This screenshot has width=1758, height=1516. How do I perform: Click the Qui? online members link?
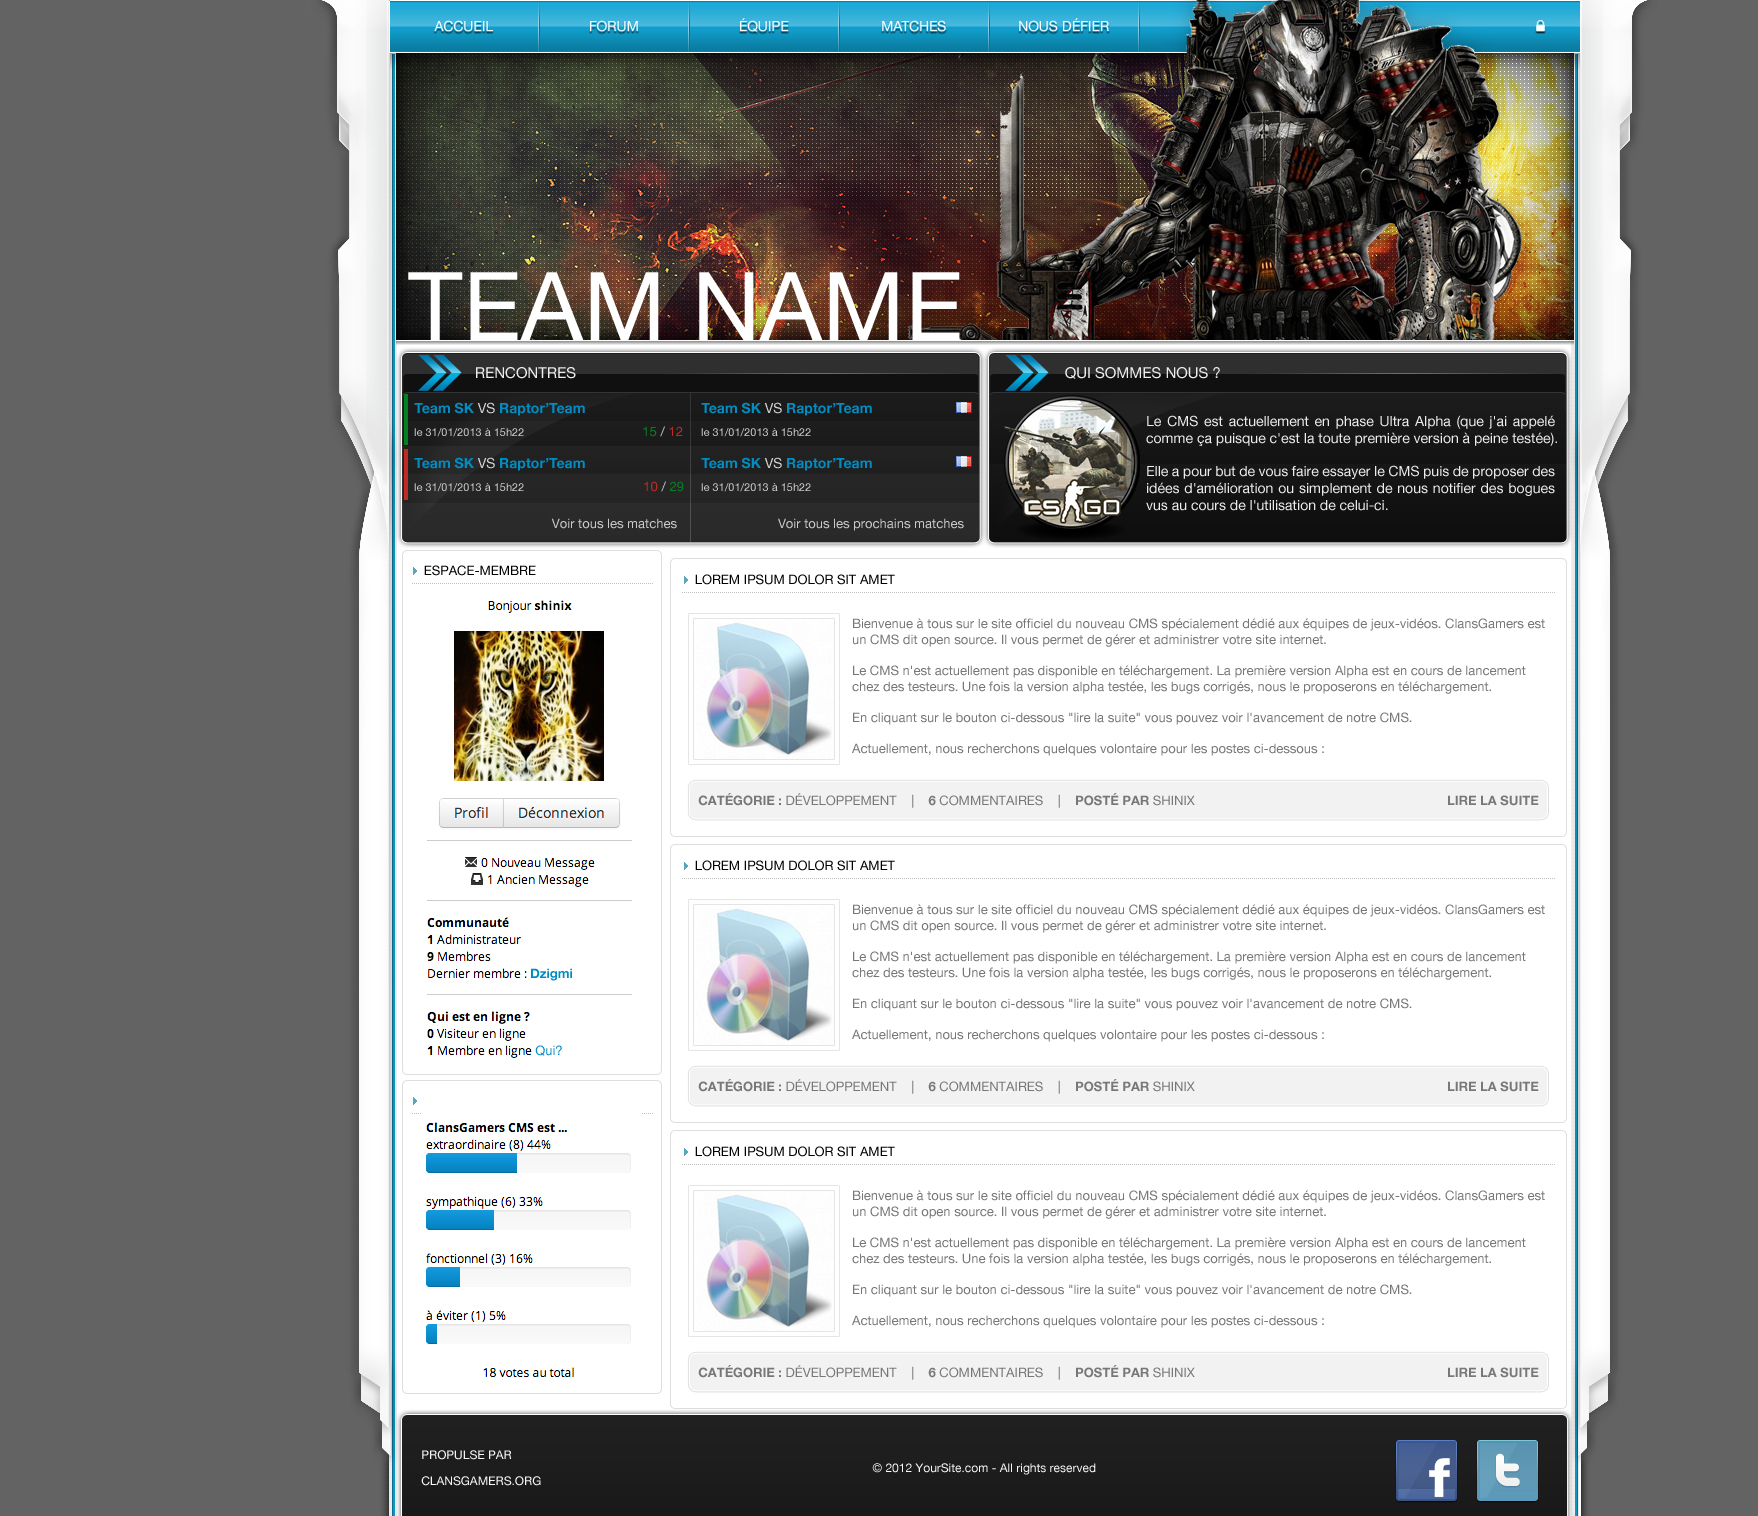[x=549, y=1051]
